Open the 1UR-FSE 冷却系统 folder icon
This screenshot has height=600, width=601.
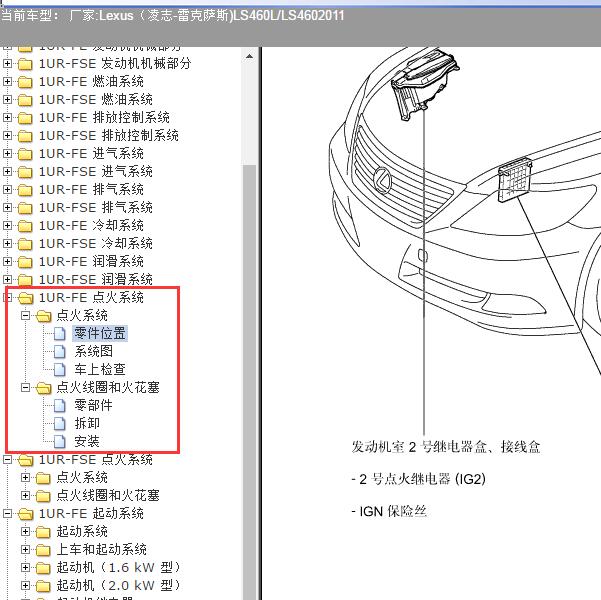click(25, 244)
